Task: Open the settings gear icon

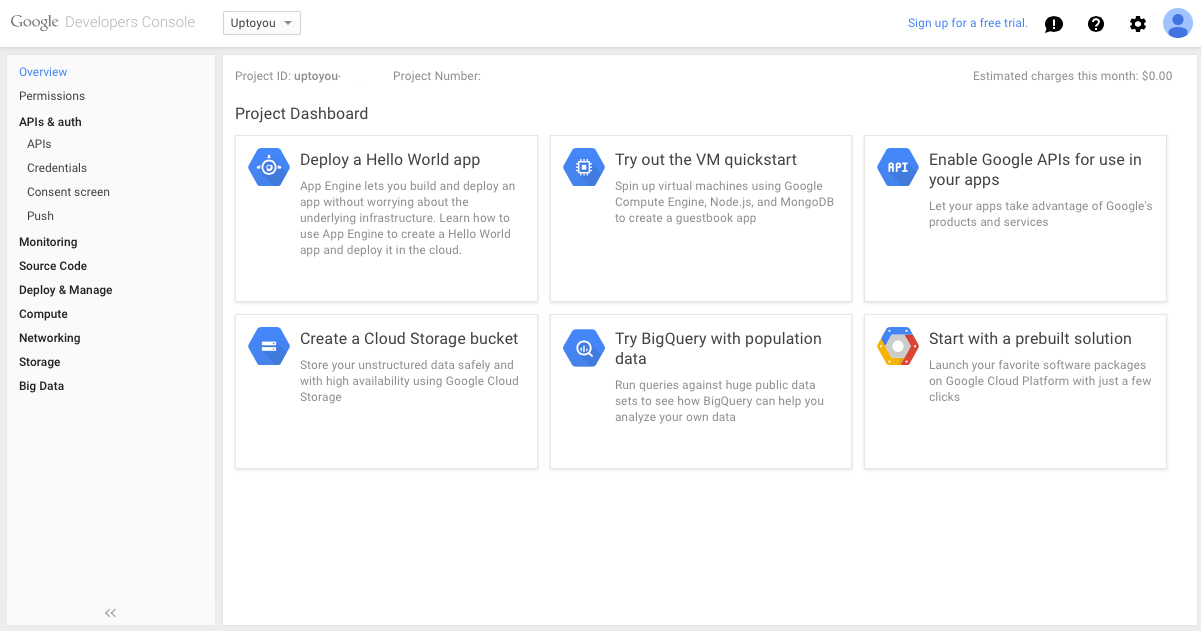Action: 1138,24
